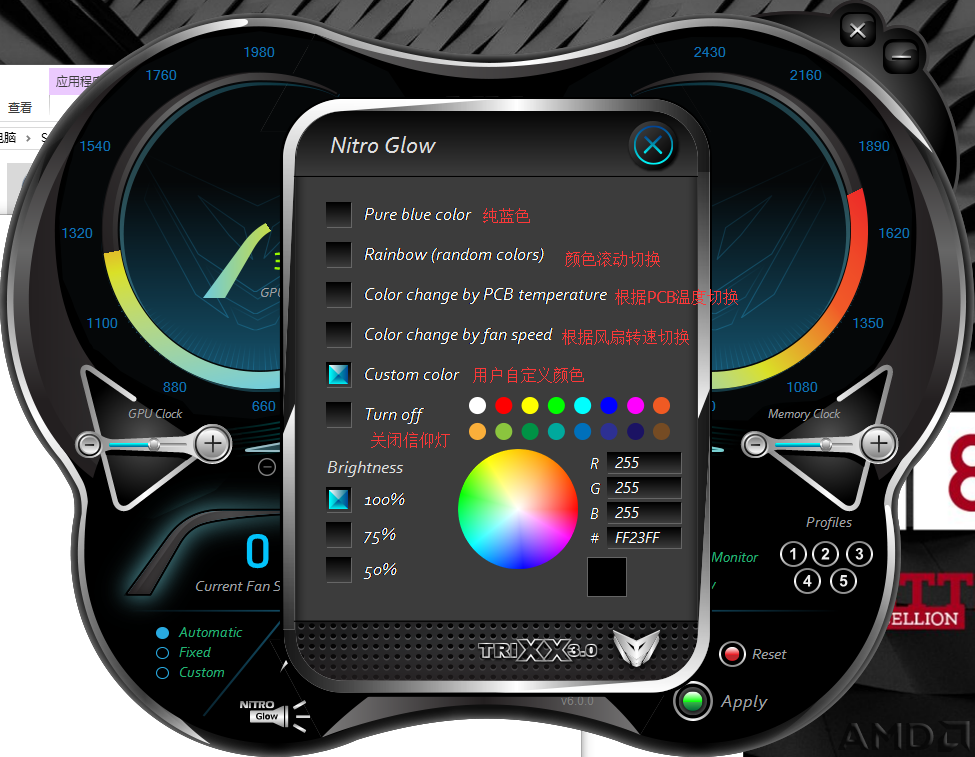Open Nitro Glow lighting settings icon
This screenshot has width=975, height=757.
pyautogui.click(x=274, y=714)
